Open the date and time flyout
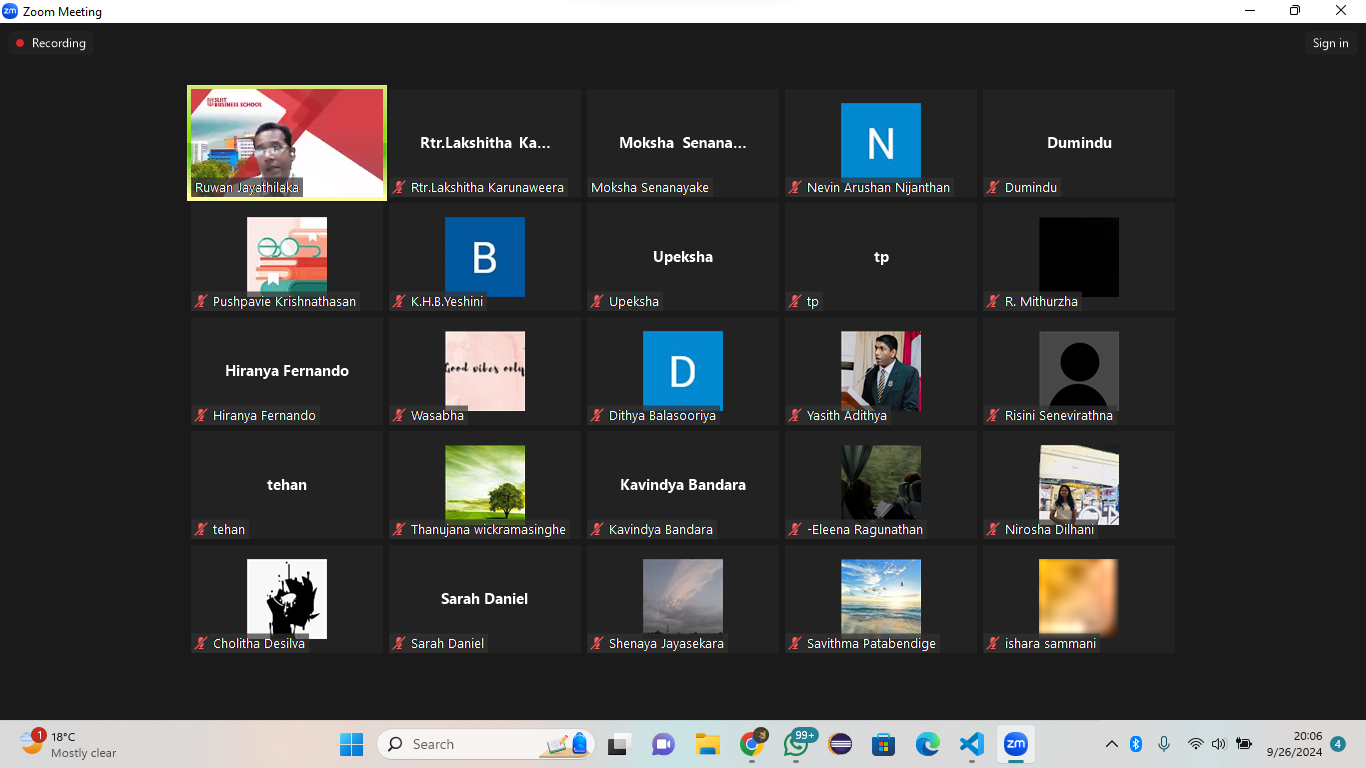This screenshot has height=768, width=1366. (x=1294, y=744)
